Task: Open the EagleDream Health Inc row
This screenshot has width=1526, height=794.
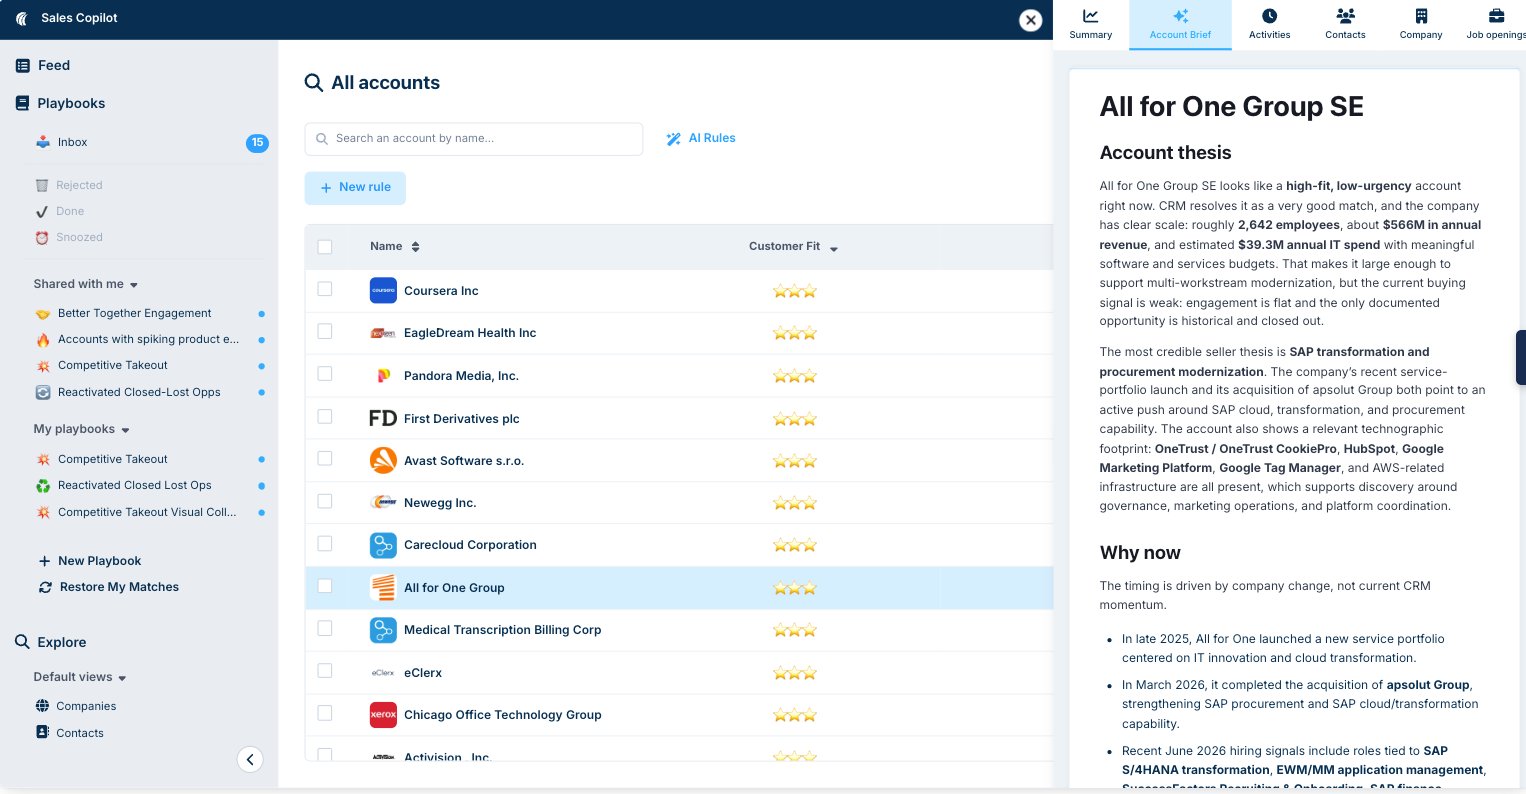Action: [x=679, y=333]
